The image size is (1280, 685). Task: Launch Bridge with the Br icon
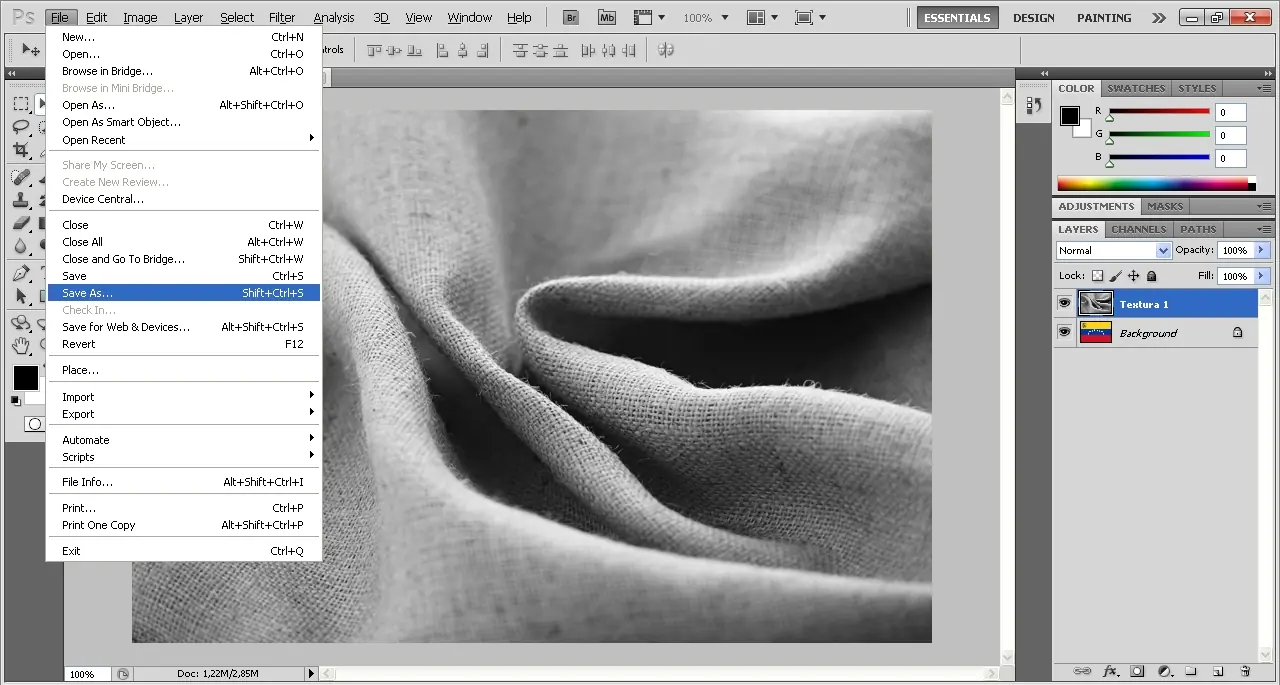pos(571,17)
